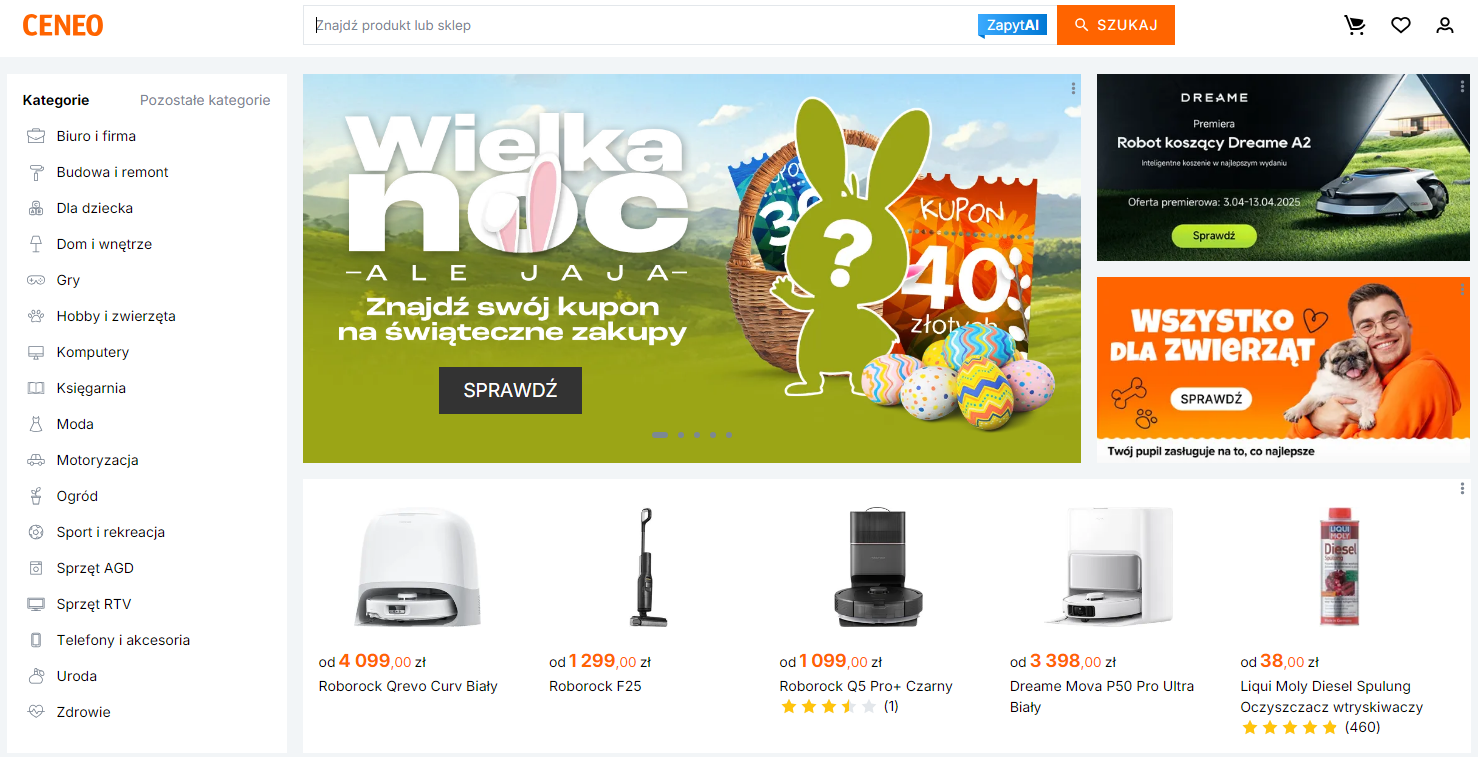
Task: Select the second banner carousel dot
Action: 681,435
